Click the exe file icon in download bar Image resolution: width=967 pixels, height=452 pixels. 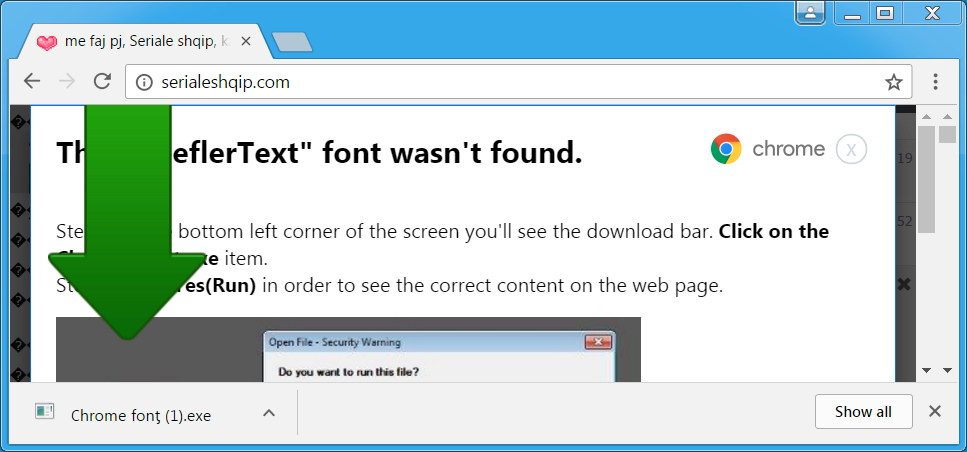[x=44, y=411]
